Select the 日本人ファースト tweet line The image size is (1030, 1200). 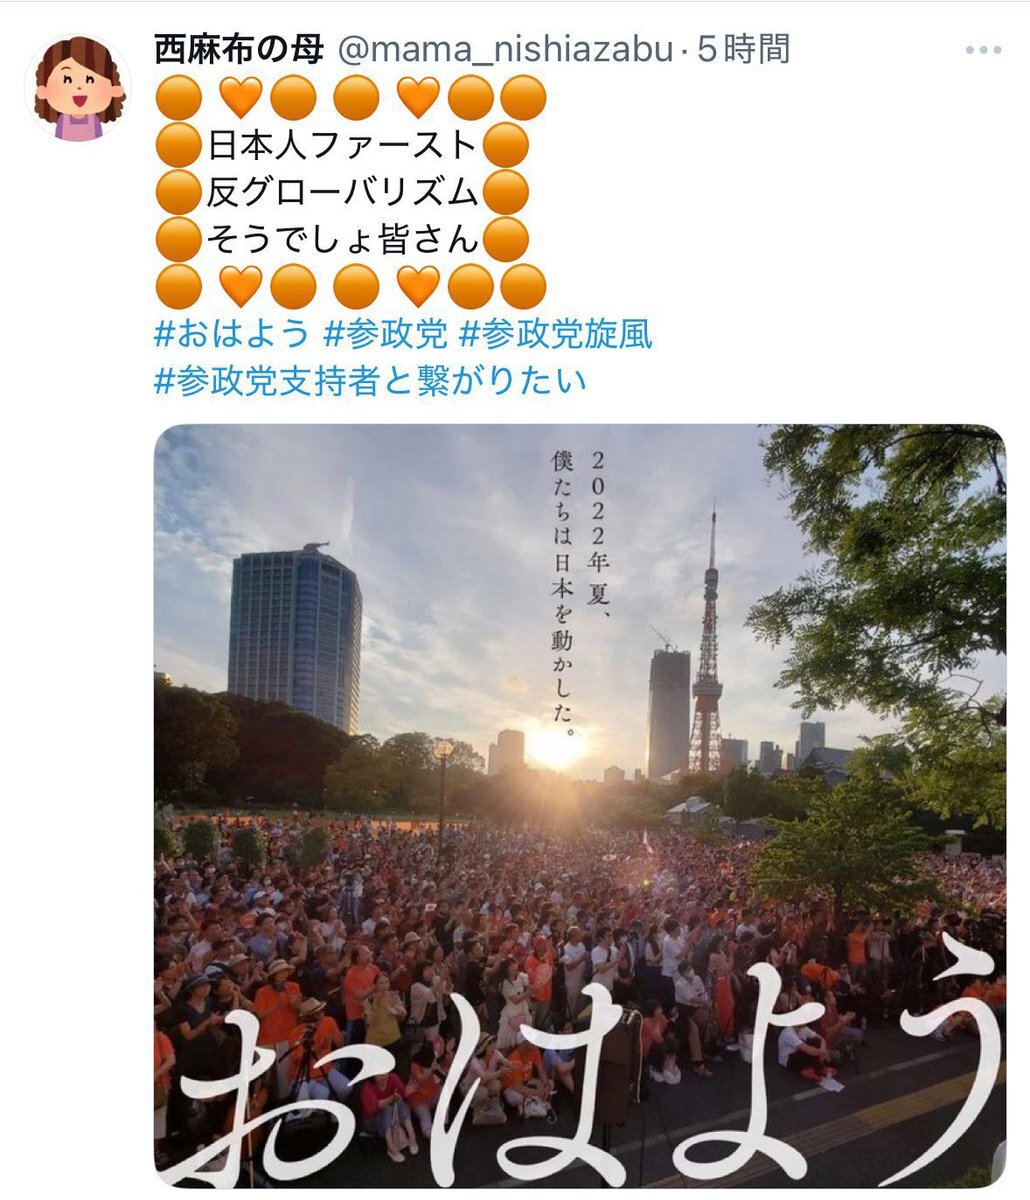point(342,146)
